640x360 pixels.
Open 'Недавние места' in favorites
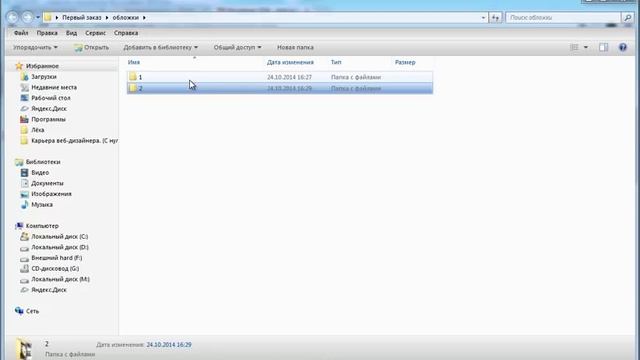click(x=54, y=87)
